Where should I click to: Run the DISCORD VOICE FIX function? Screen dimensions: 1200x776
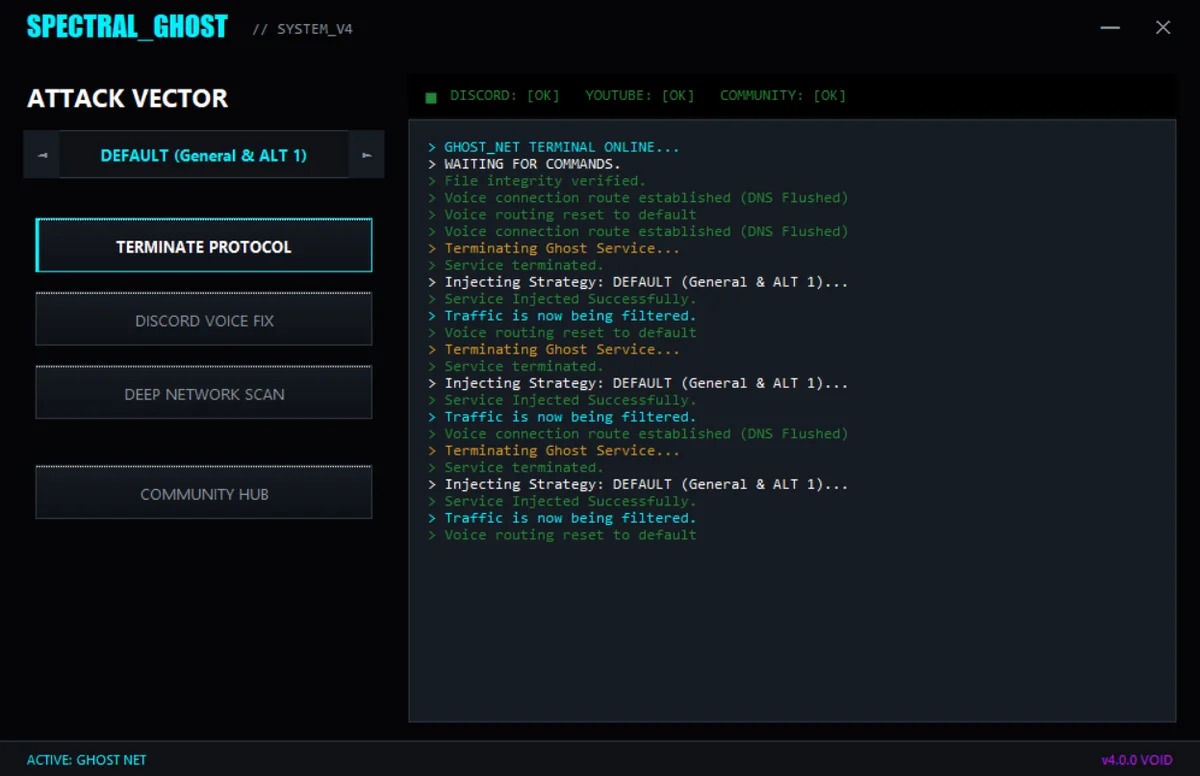tap(204, 319)
